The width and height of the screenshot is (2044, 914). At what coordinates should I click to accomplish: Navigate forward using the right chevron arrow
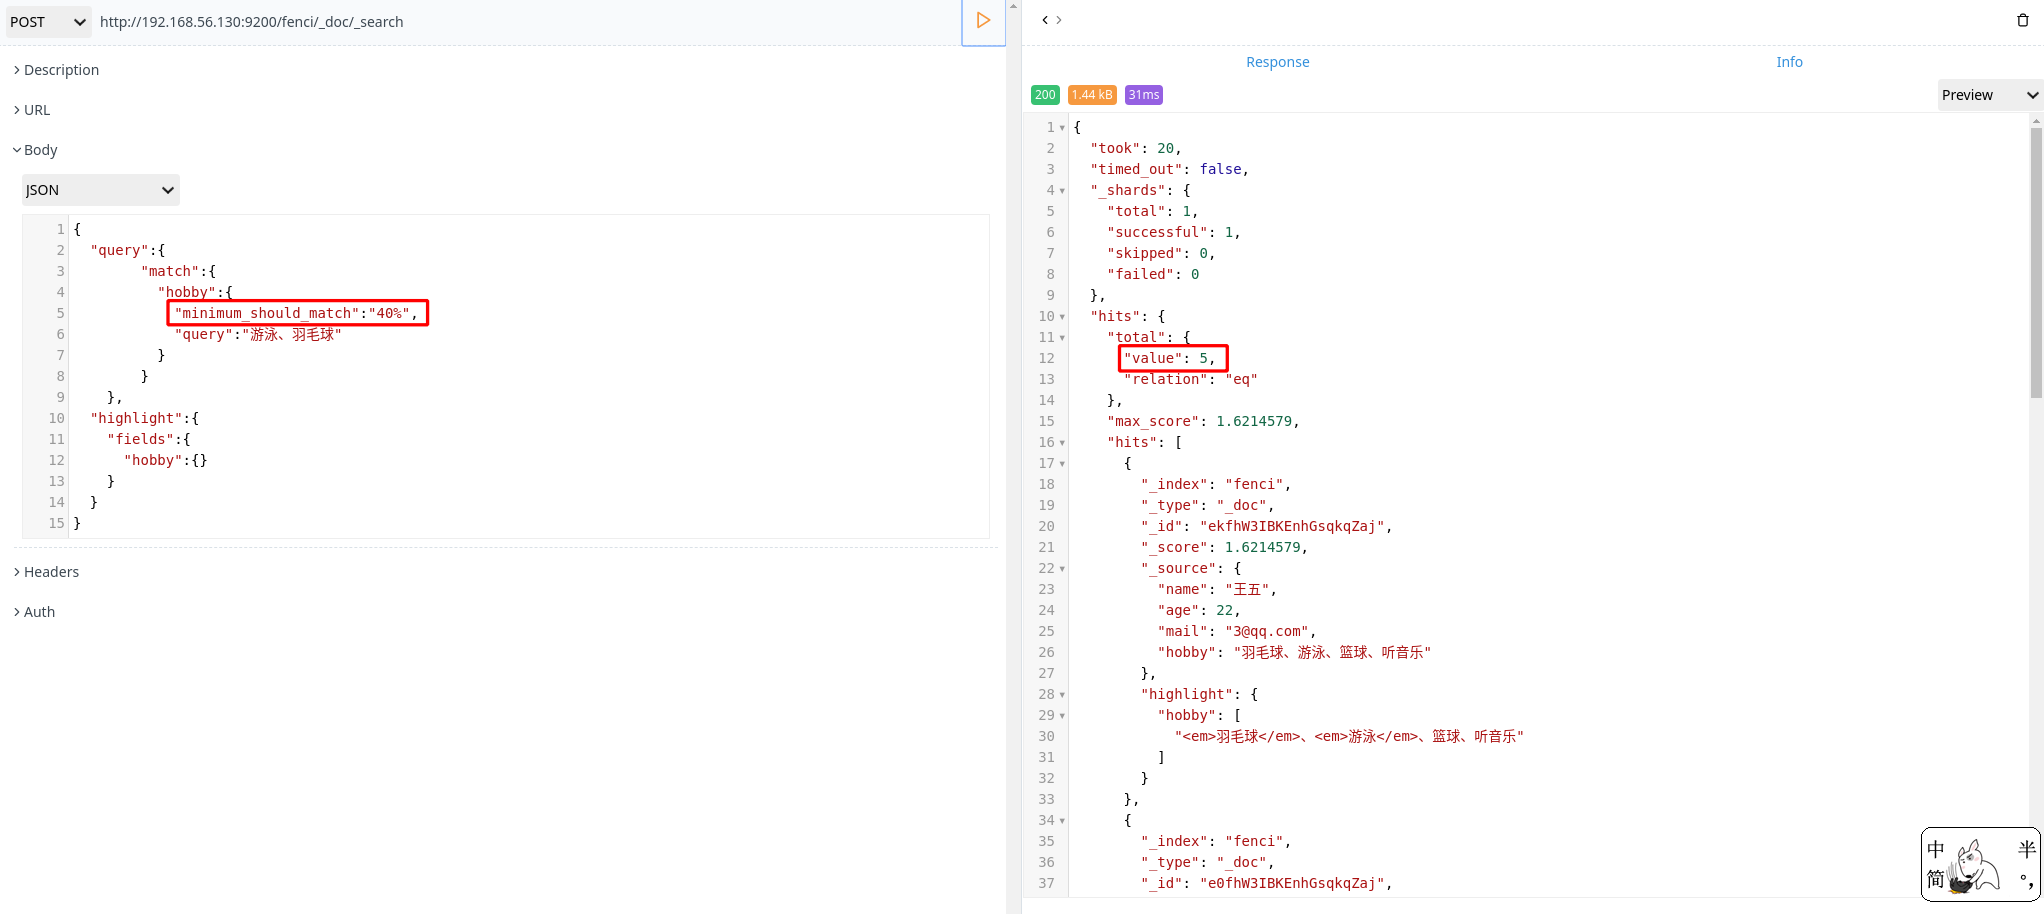(1057, 19)
